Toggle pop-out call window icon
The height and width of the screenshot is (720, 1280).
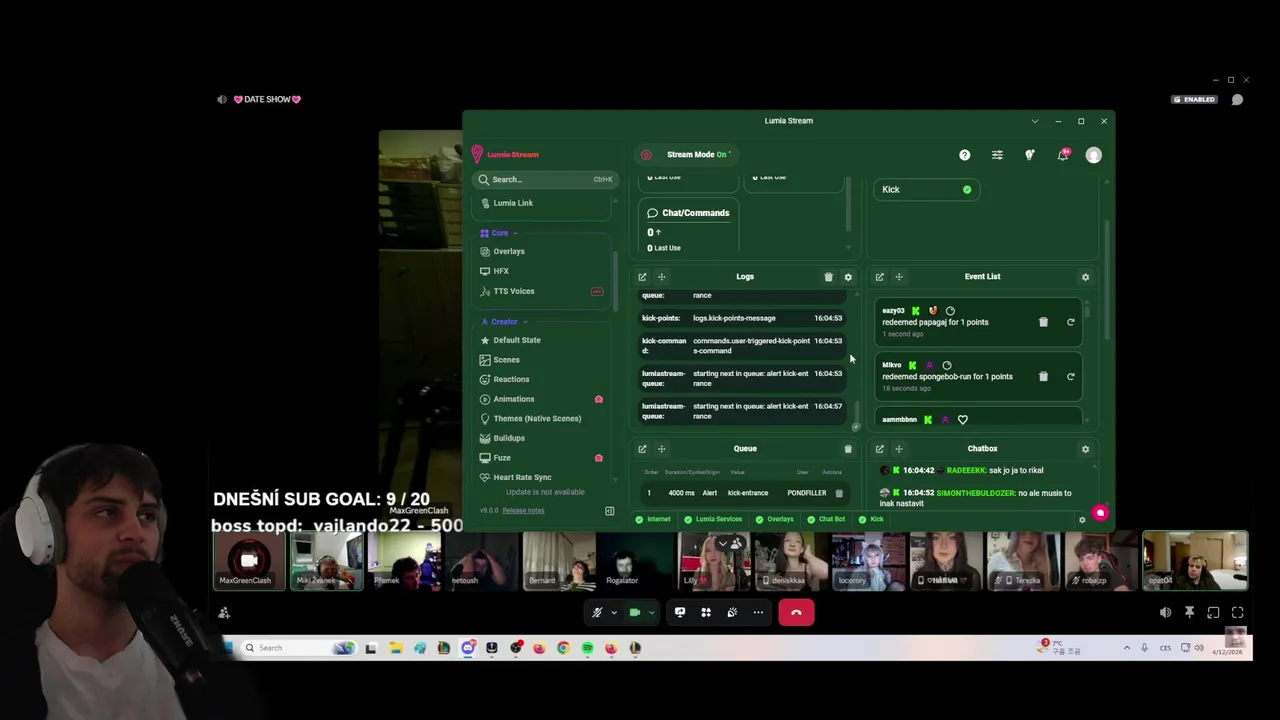pyautogui.click(x=1213, y=612)
